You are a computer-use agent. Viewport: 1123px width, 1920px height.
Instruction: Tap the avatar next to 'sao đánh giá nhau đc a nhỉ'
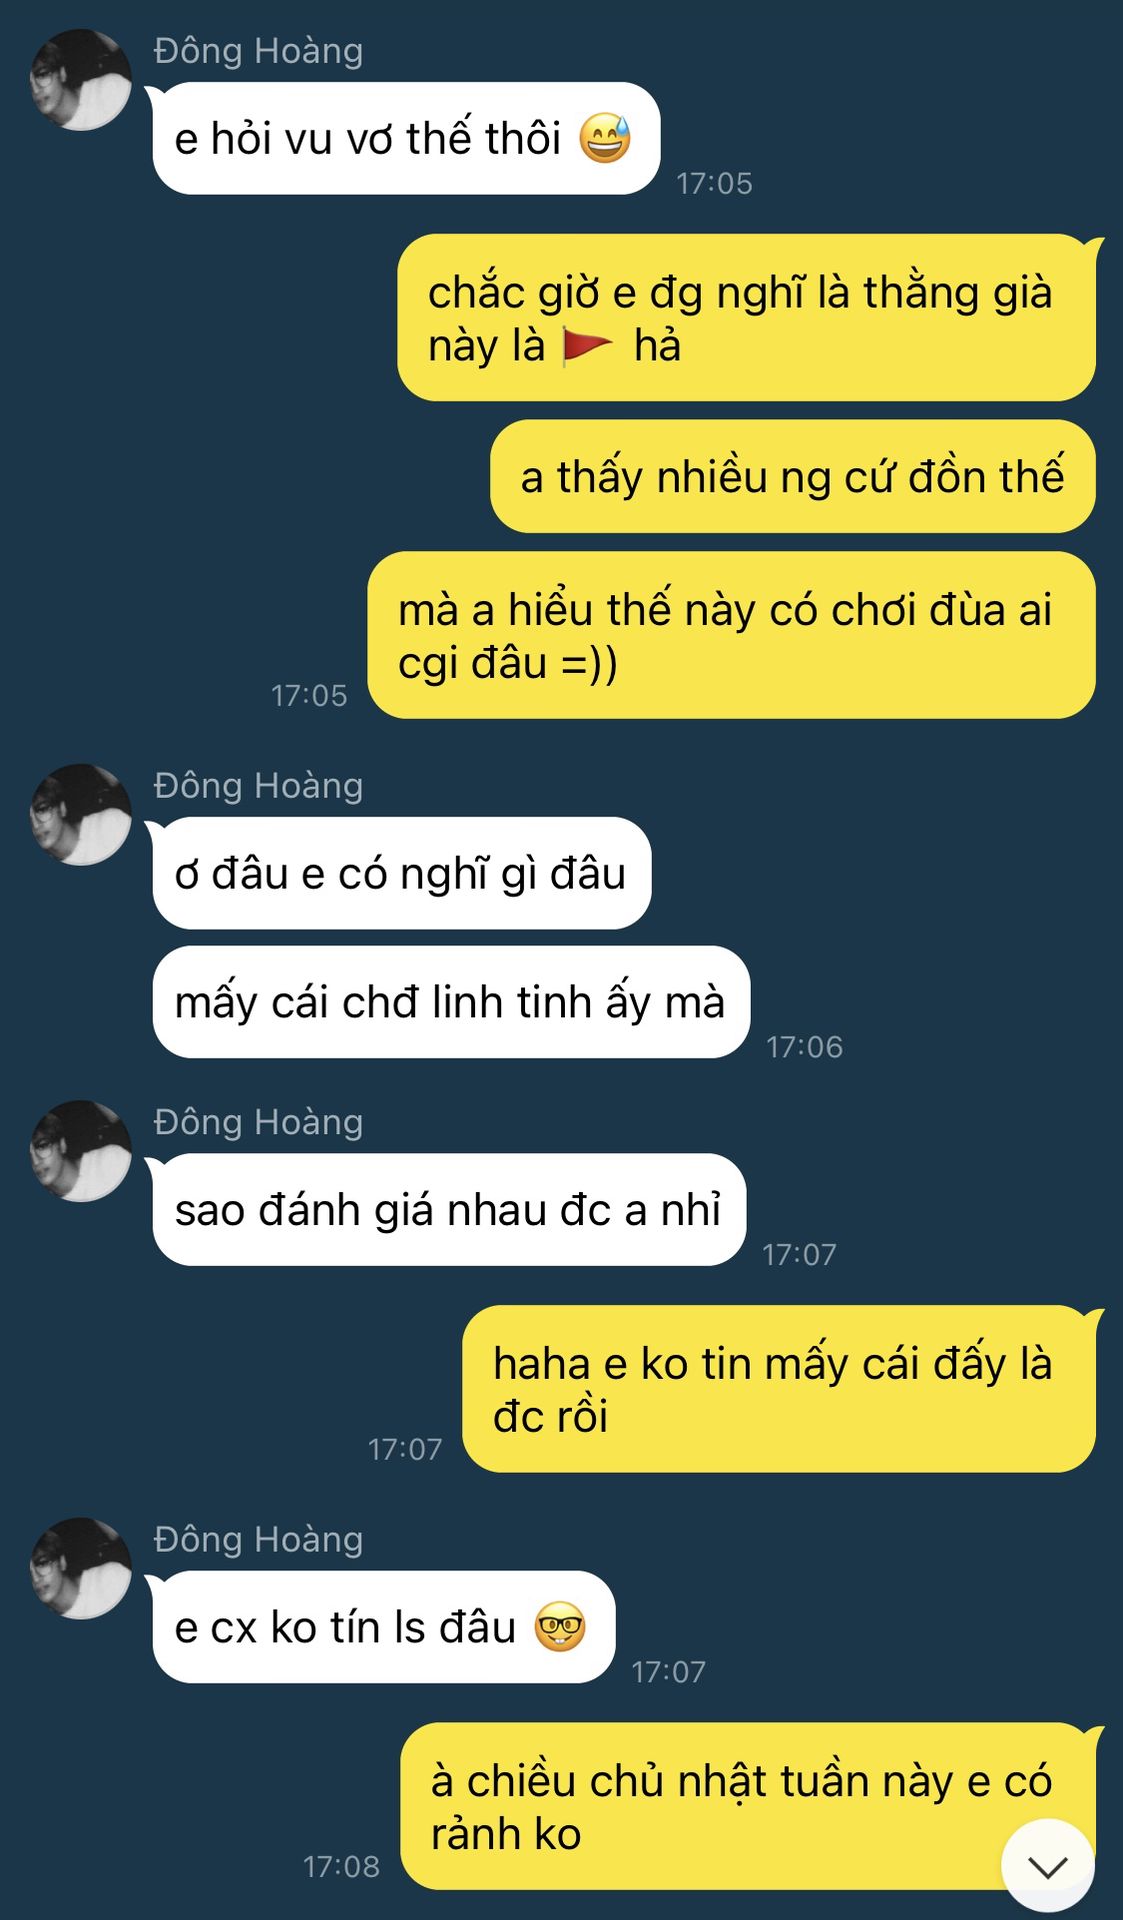tap(81, 1151)
